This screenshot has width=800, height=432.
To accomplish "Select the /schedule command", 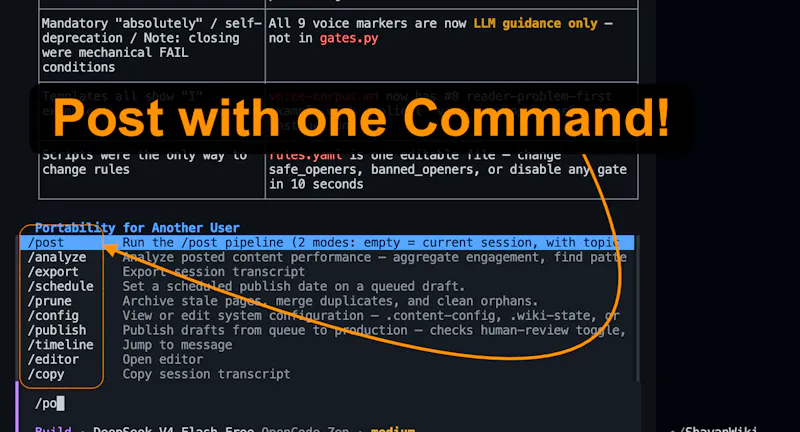I will click(x=61, y=287).
